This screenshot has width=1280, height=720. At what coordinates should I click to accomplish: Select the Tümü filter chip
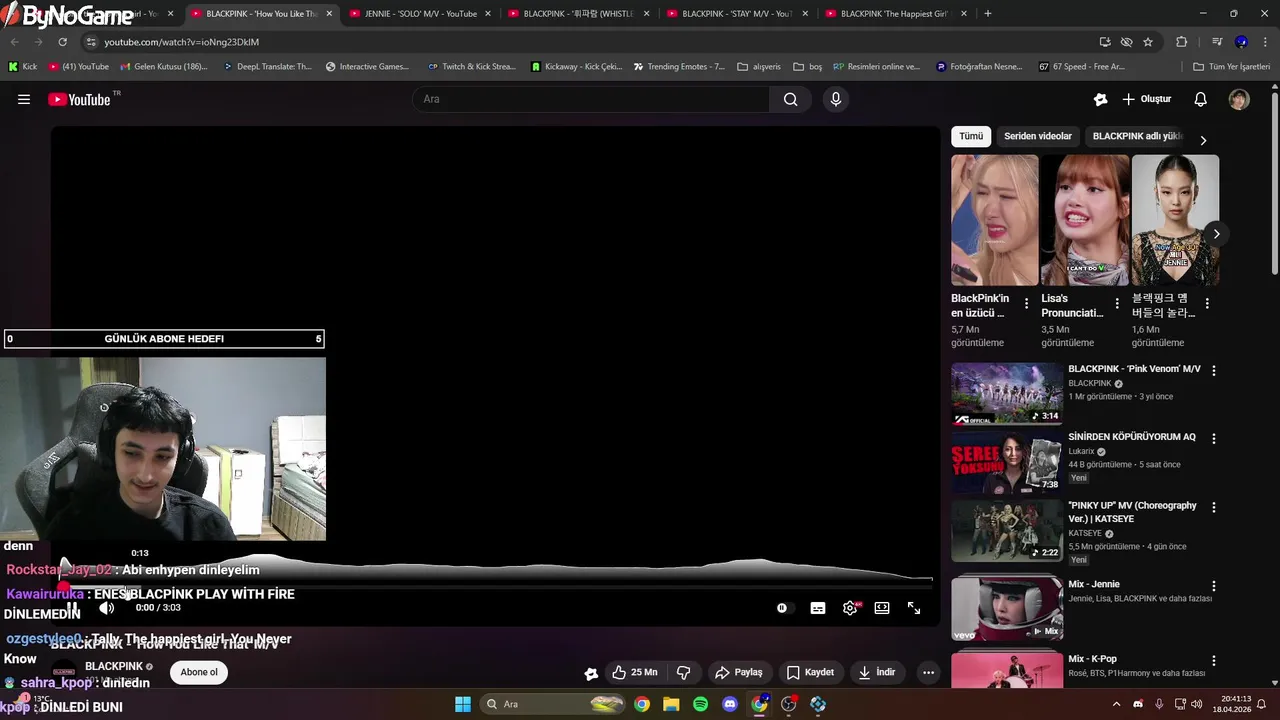(x=971, y=136)
